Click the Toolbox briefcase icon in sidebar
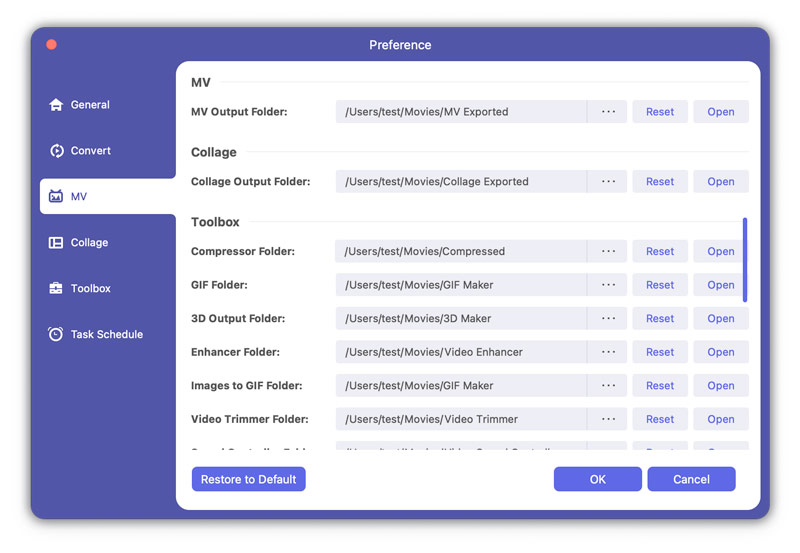Screen dimensions: 800x553 pos(56,289)
